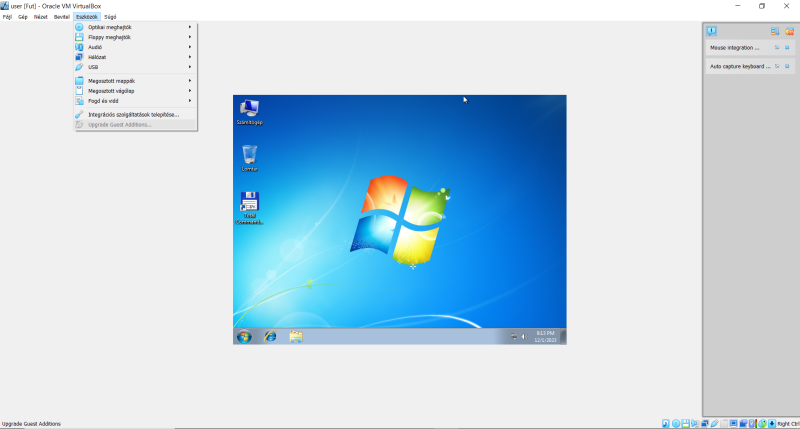
Task: Expand arrow beside Audió
Action: point(190,47)
